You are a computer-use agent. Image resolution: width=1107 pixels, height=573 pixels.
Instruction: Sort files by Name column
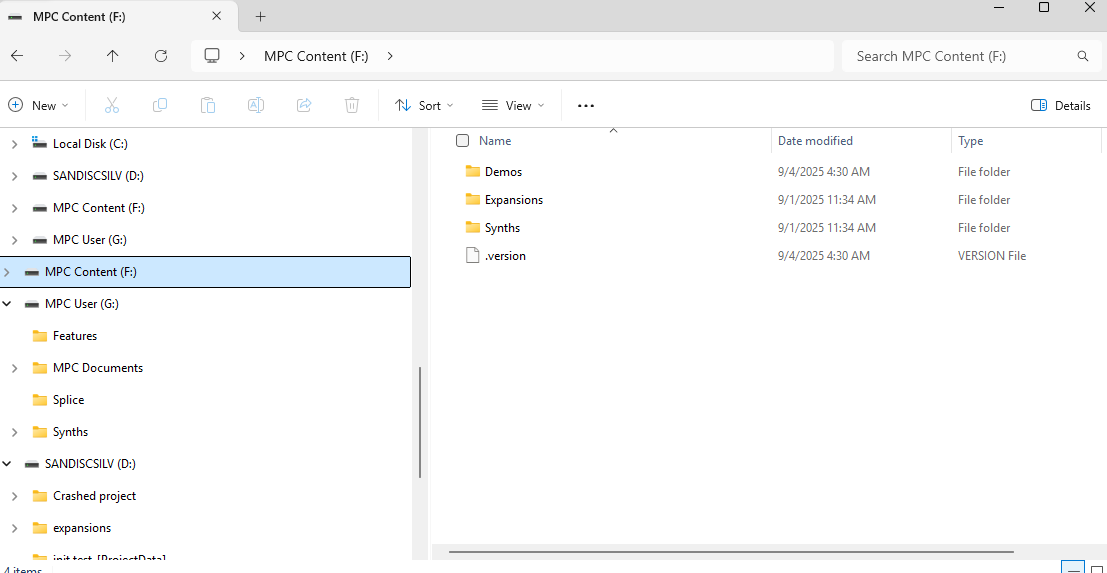(x=495, y=140)
